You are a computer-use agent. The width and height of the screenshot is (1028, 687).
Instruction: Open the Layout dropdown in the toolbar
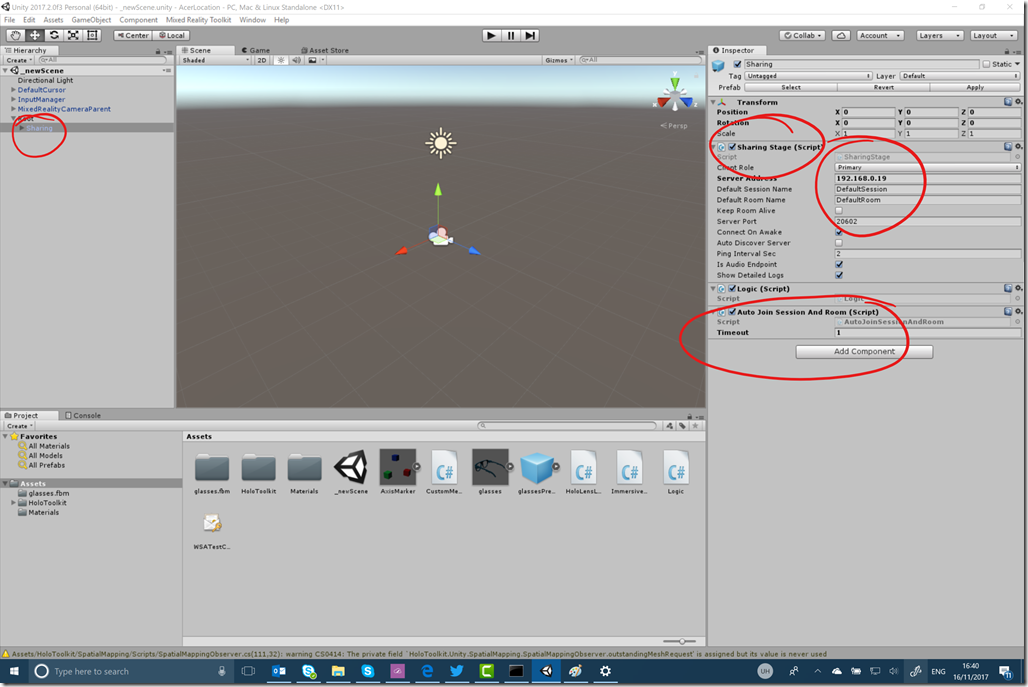993,35
